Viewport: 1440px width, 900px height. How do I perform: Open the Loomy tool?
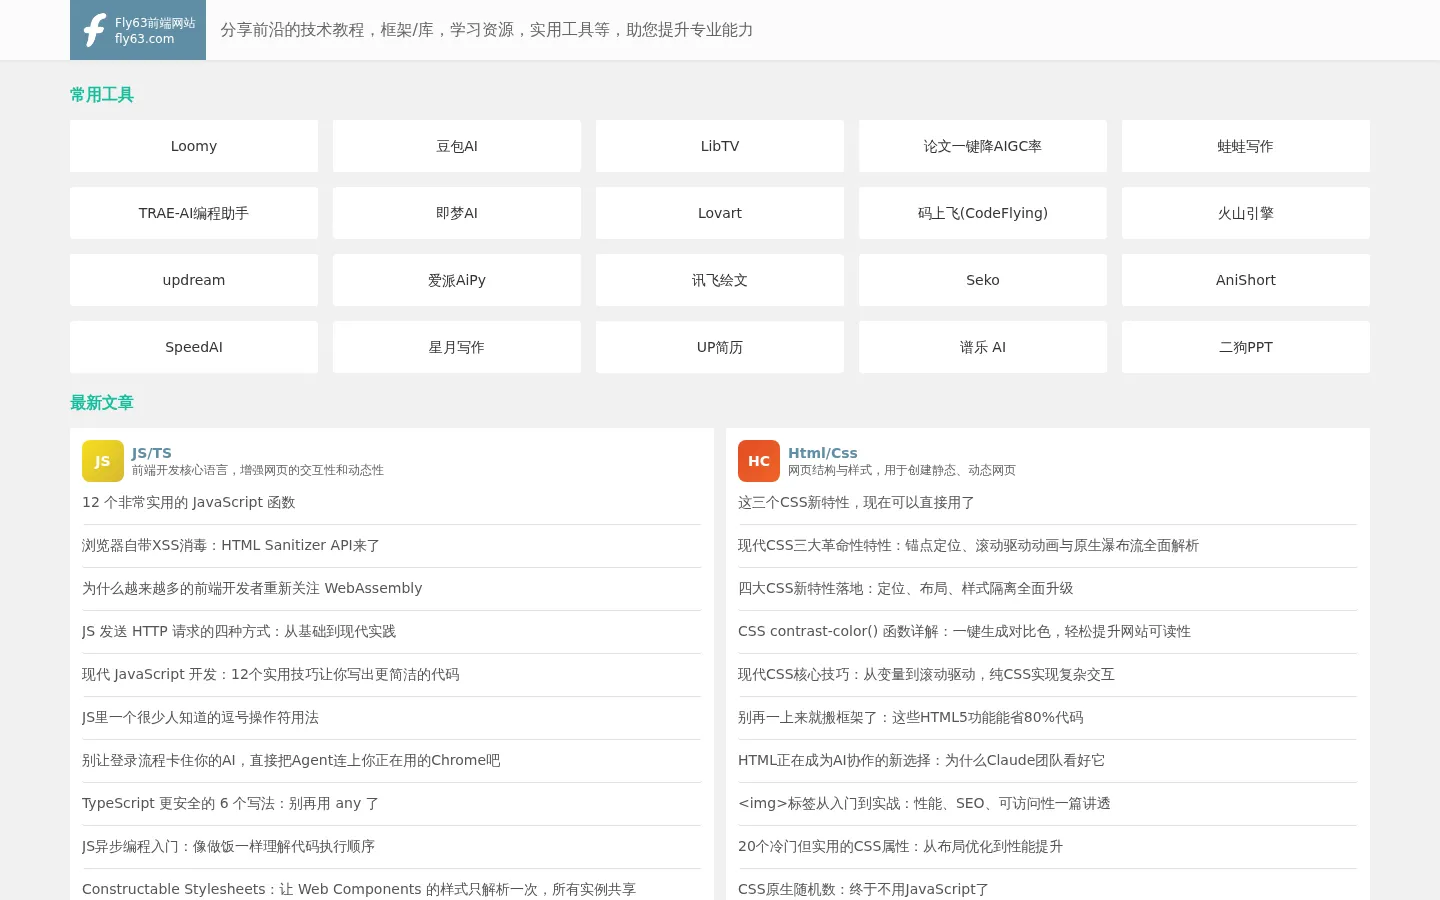click(194, 146)
